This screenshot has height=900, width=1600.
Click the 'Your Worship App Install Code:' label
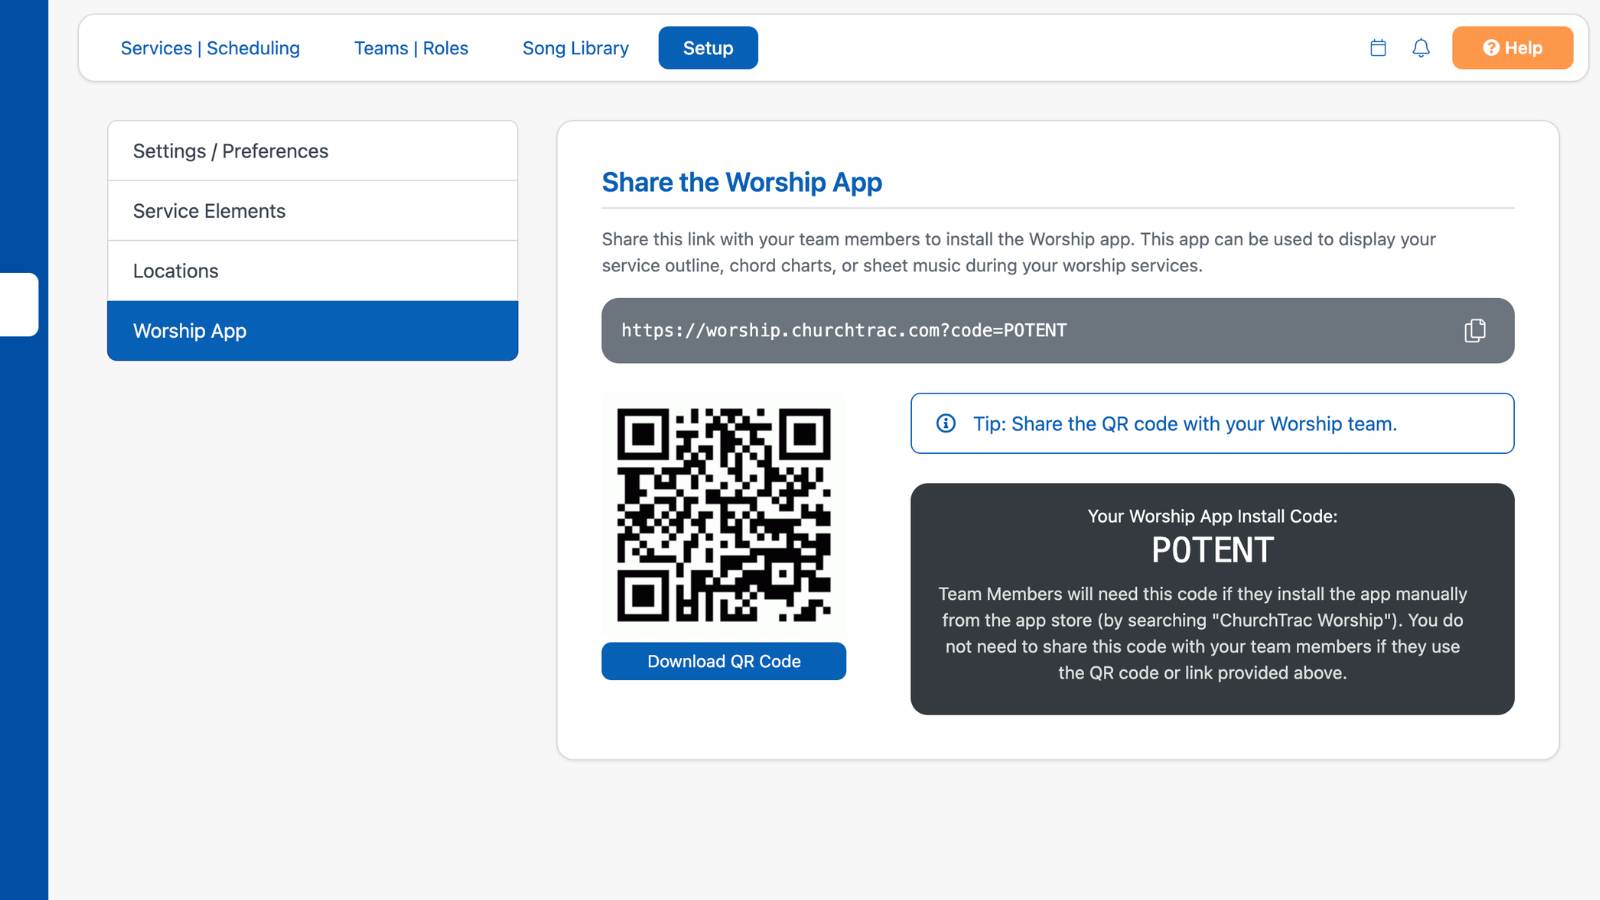pyautogui.click(x=1212, y=516)
